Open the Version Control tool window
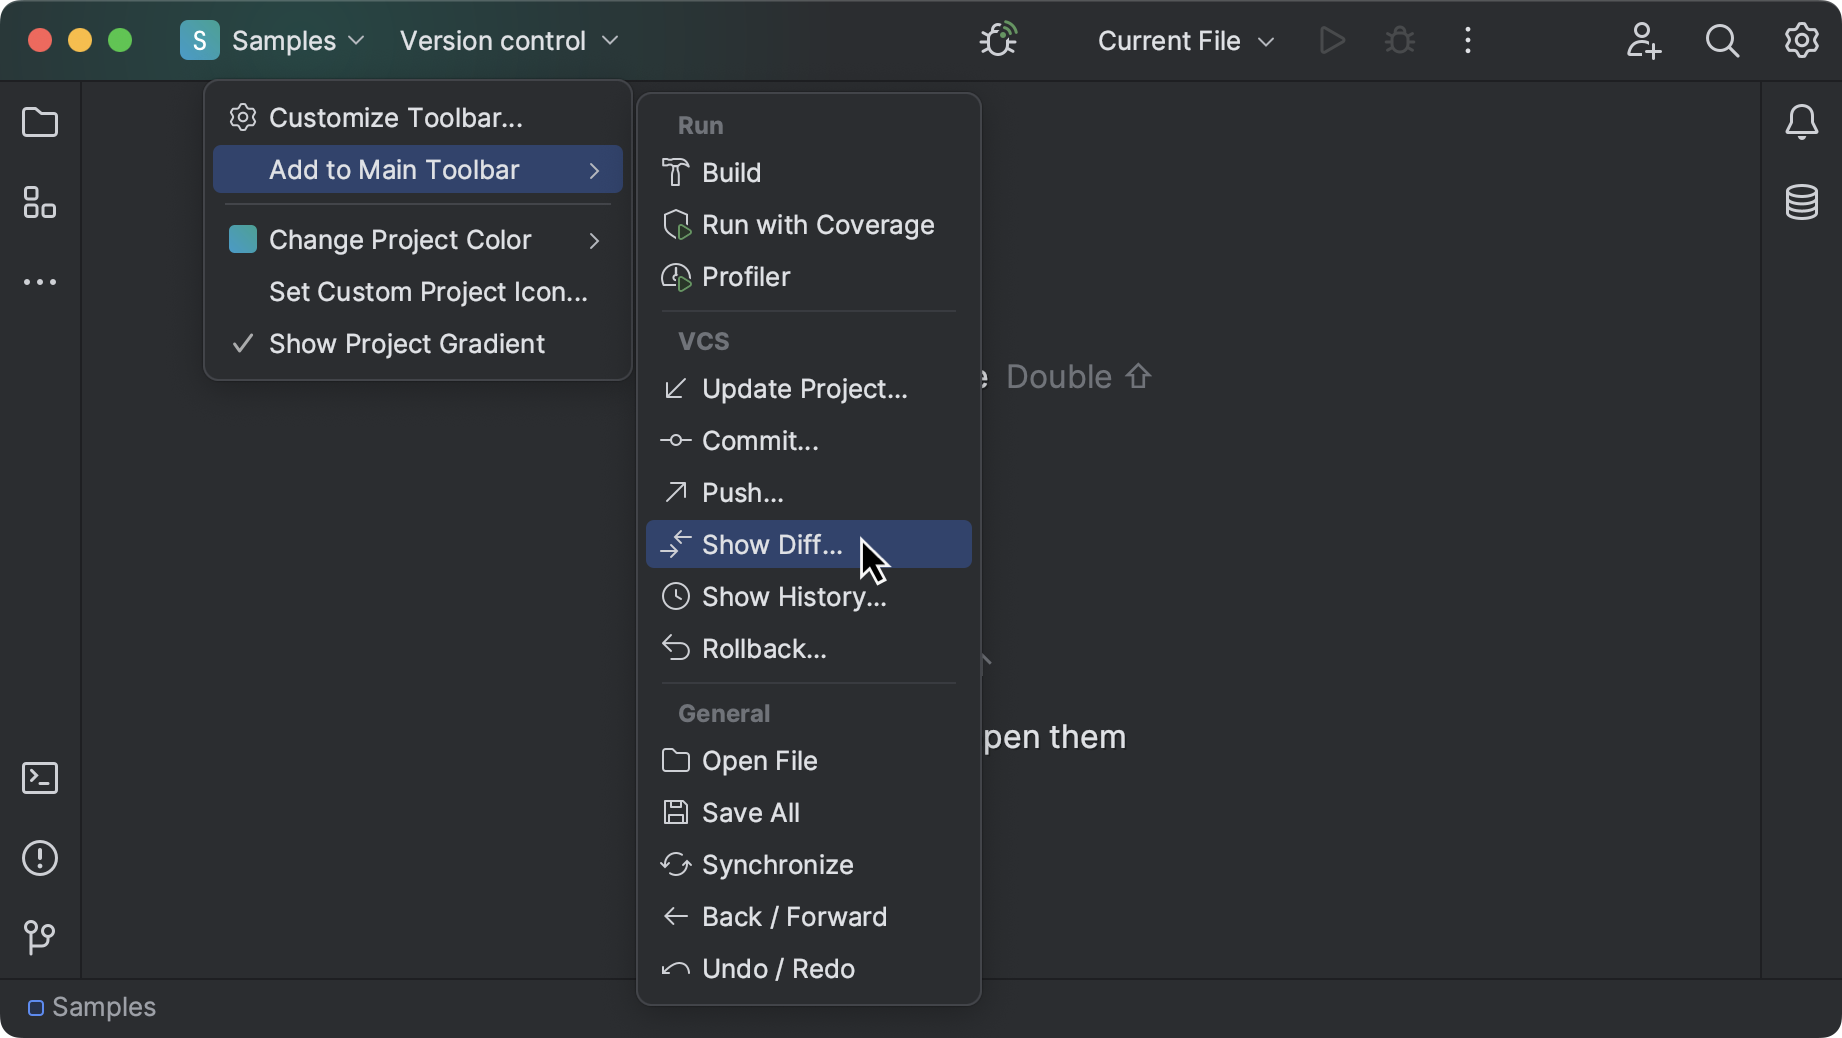Image resolution: width=1842 pixels, height=1038 pixels. pyautogui.click(x=40, y=938)
